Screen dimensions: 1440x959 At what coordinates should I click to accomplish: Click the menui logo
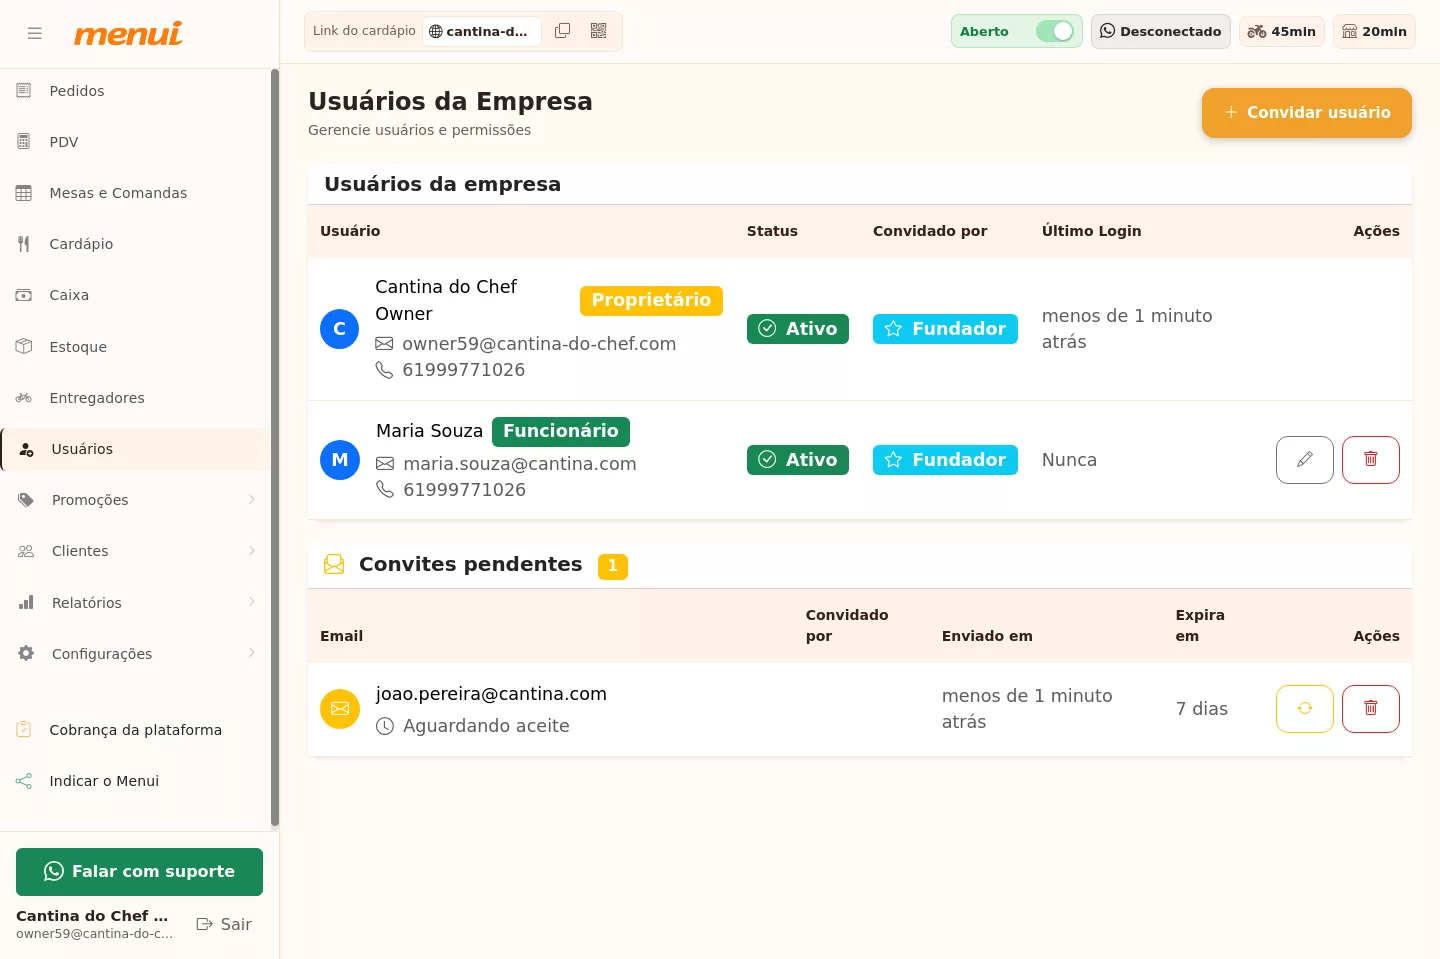[128, 33]
